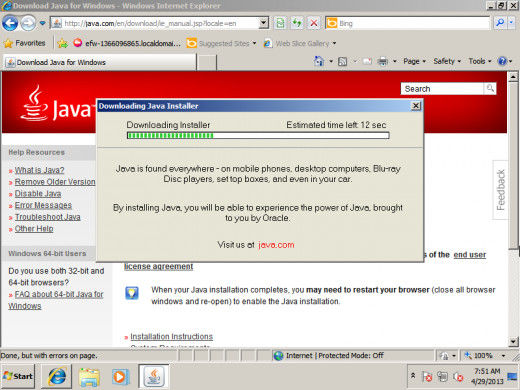Open the Remove Older Version link
The width and height of the screenshot is (520, 390).
tap(55, 182)
